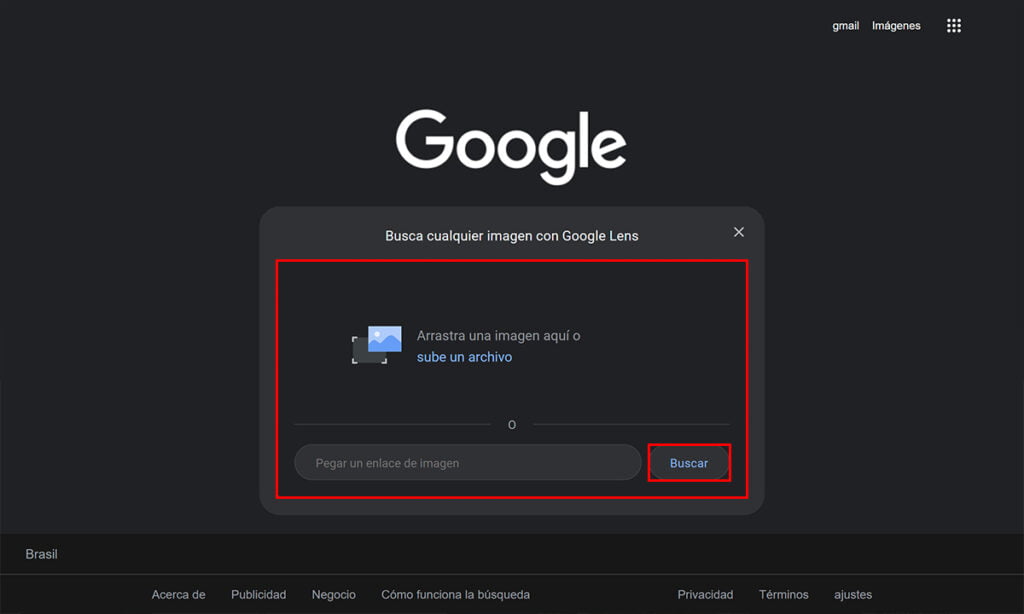Screen dimensions: 1024x614
Task: Click the Google logo
Action: click(x=511, y=146)
